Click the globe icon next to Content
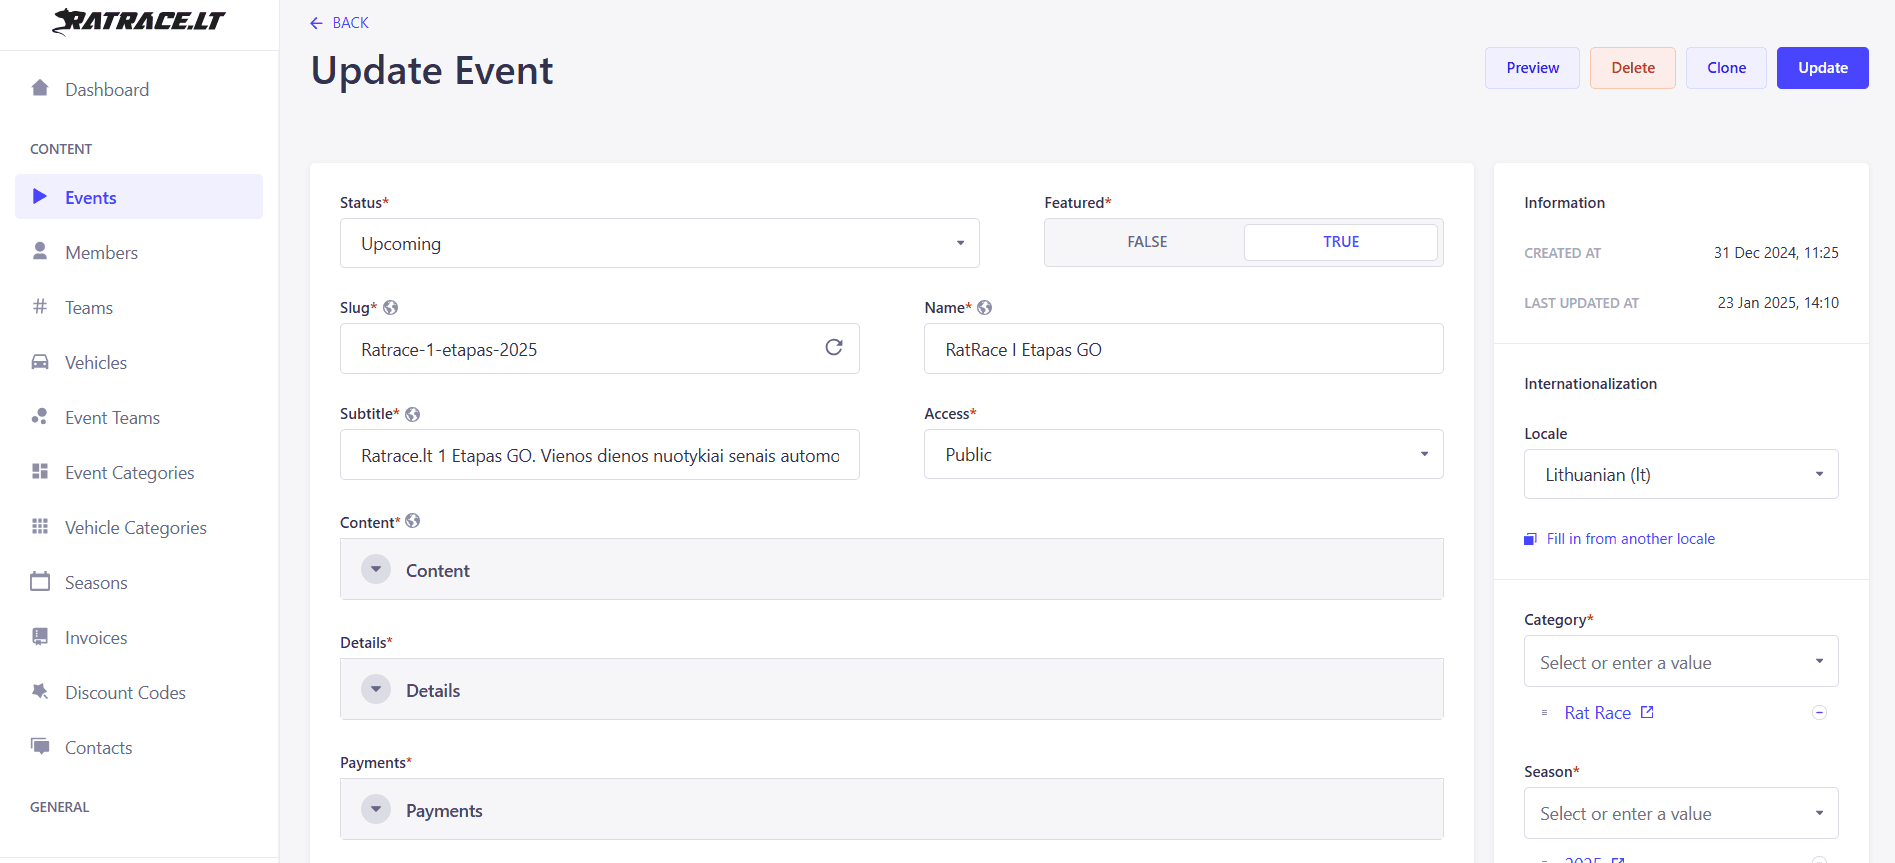Viewport: 1895px width, 863px height. (413, 521)
